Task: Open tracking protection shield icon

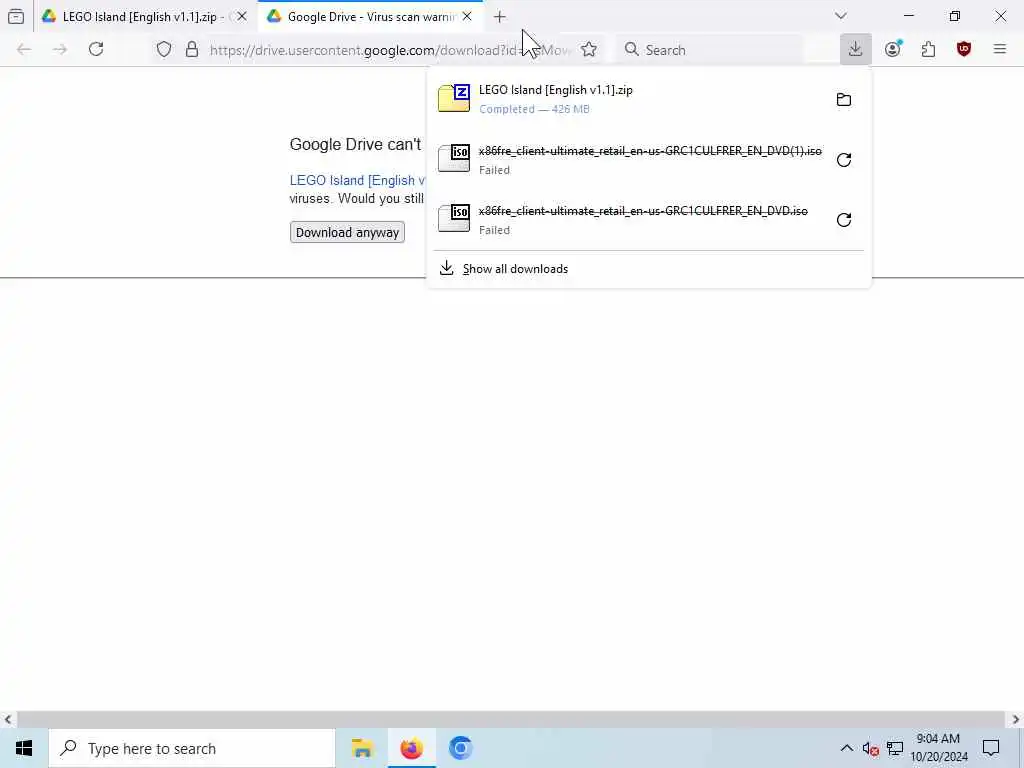Action: (164, 50)
